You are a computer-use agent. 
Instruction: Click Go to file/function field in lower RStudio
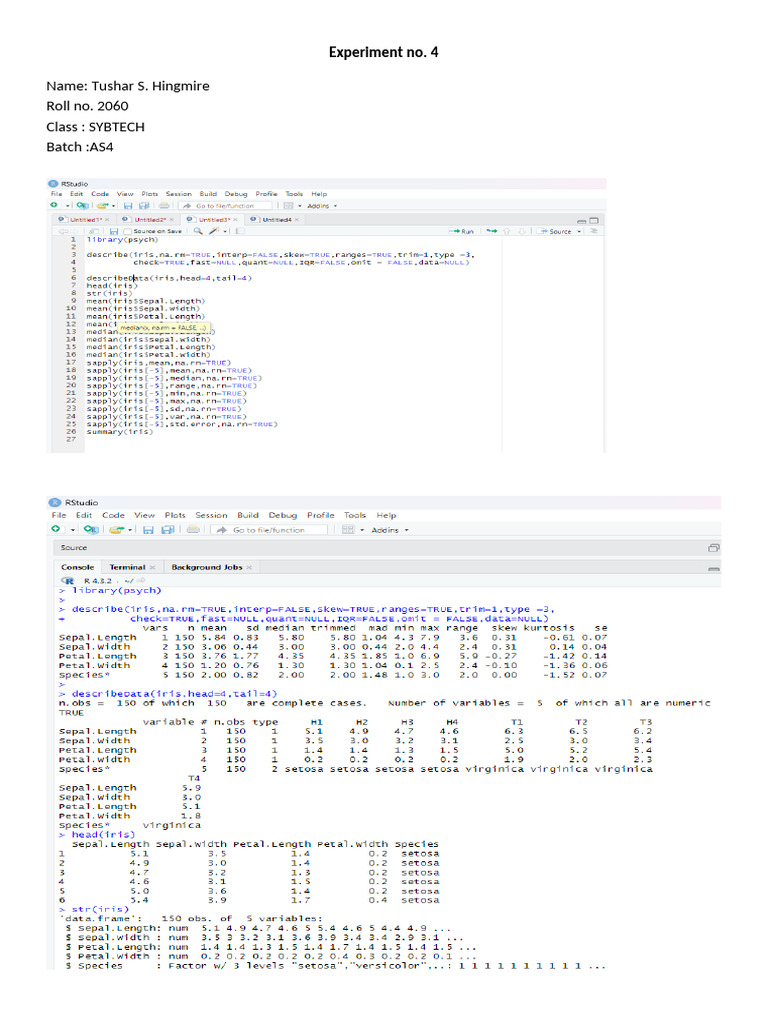pos(270,530)
